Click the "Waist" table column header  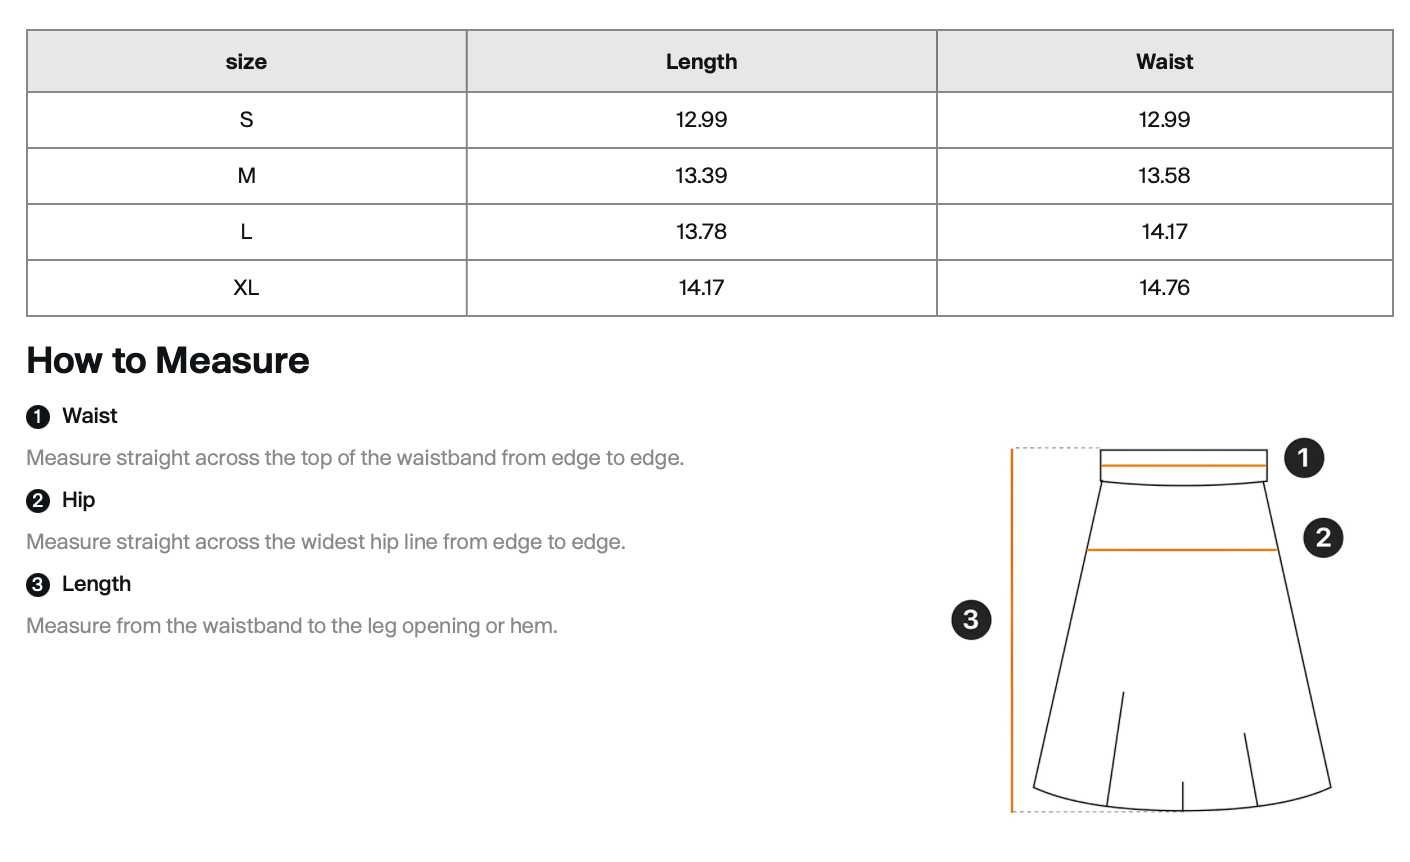point(1164,62)
